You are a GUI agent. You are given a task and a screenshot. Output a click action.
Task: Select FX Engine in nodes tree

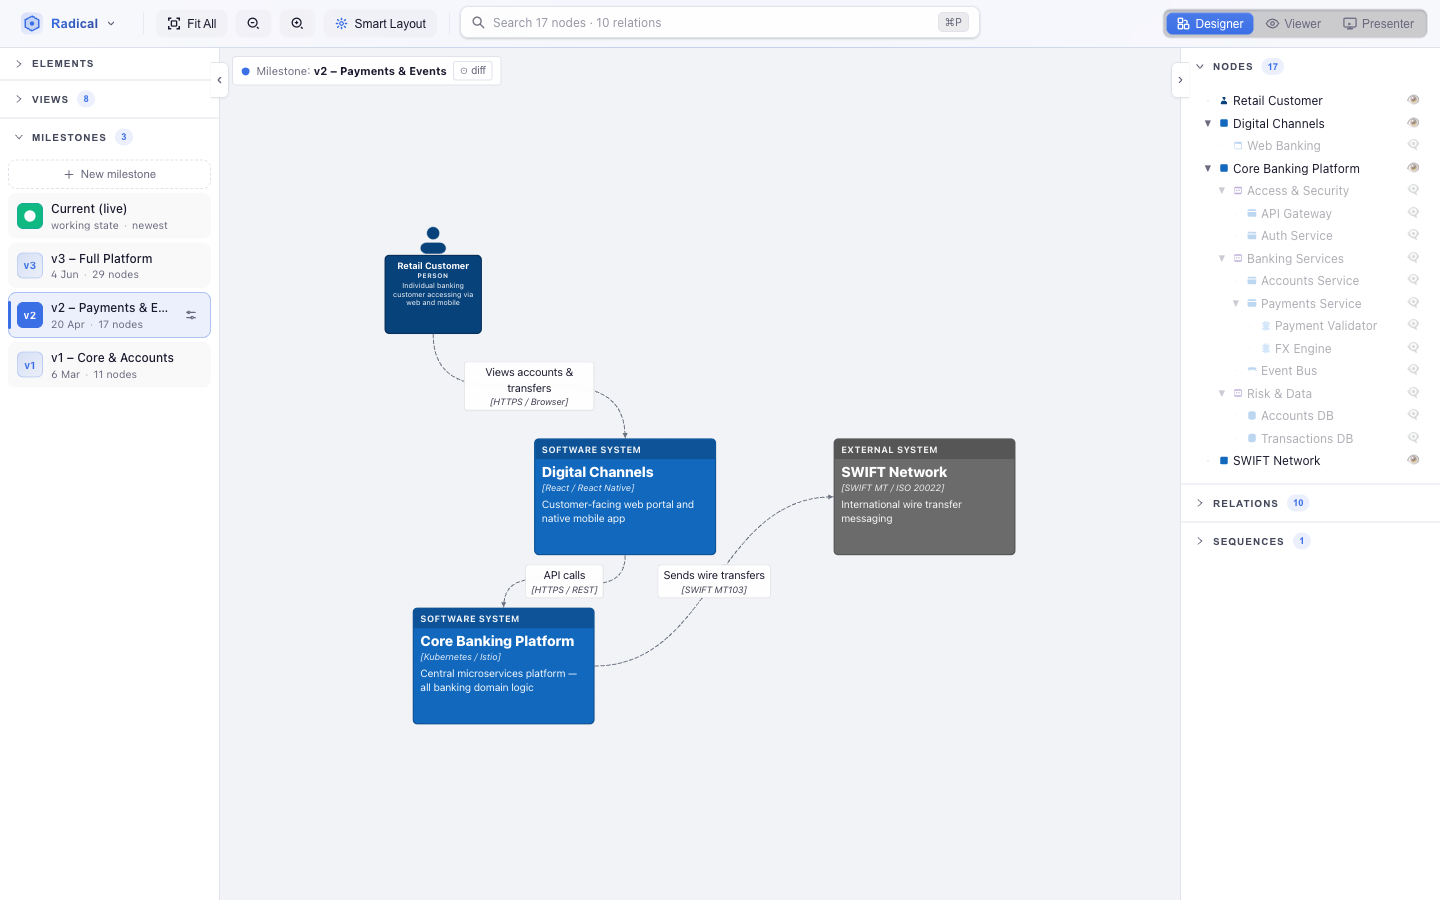[1302, 348]
